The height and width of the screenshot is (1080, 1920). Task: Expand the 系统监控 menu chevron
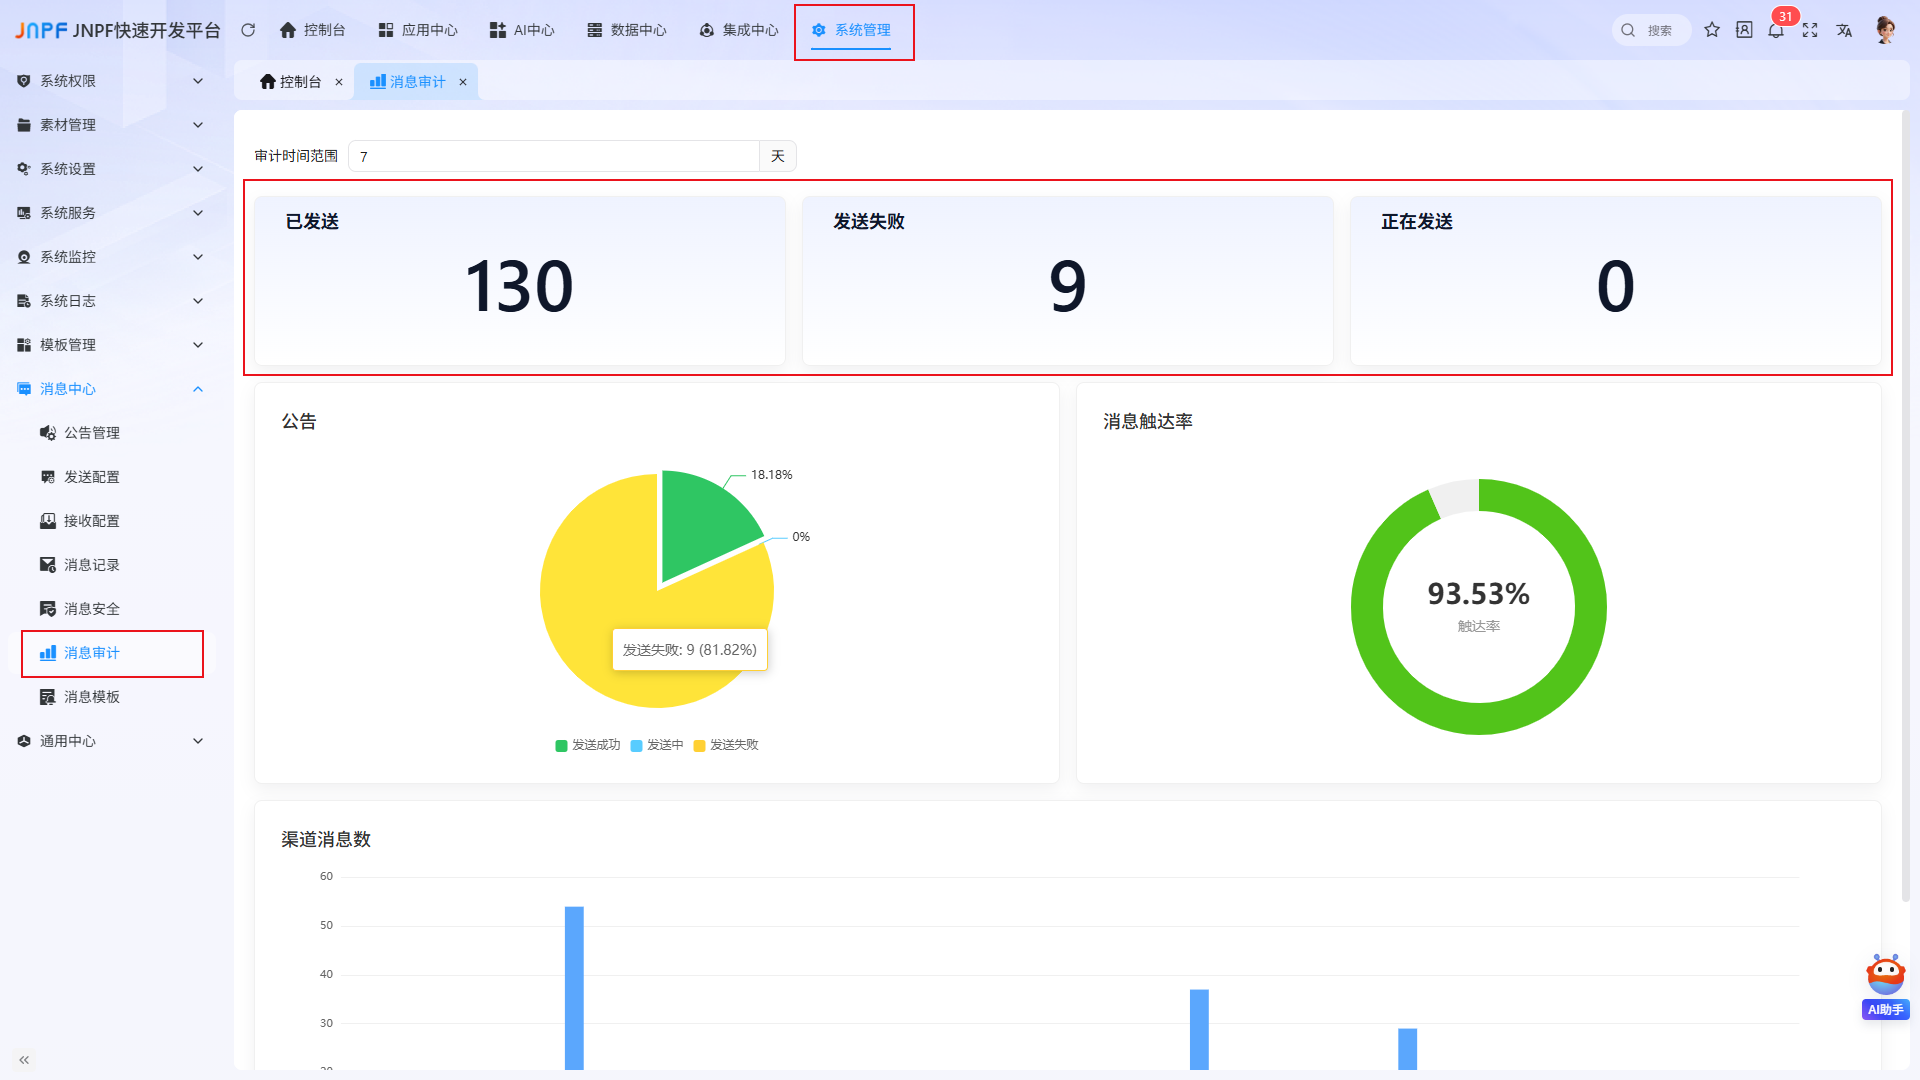[198, 257]
